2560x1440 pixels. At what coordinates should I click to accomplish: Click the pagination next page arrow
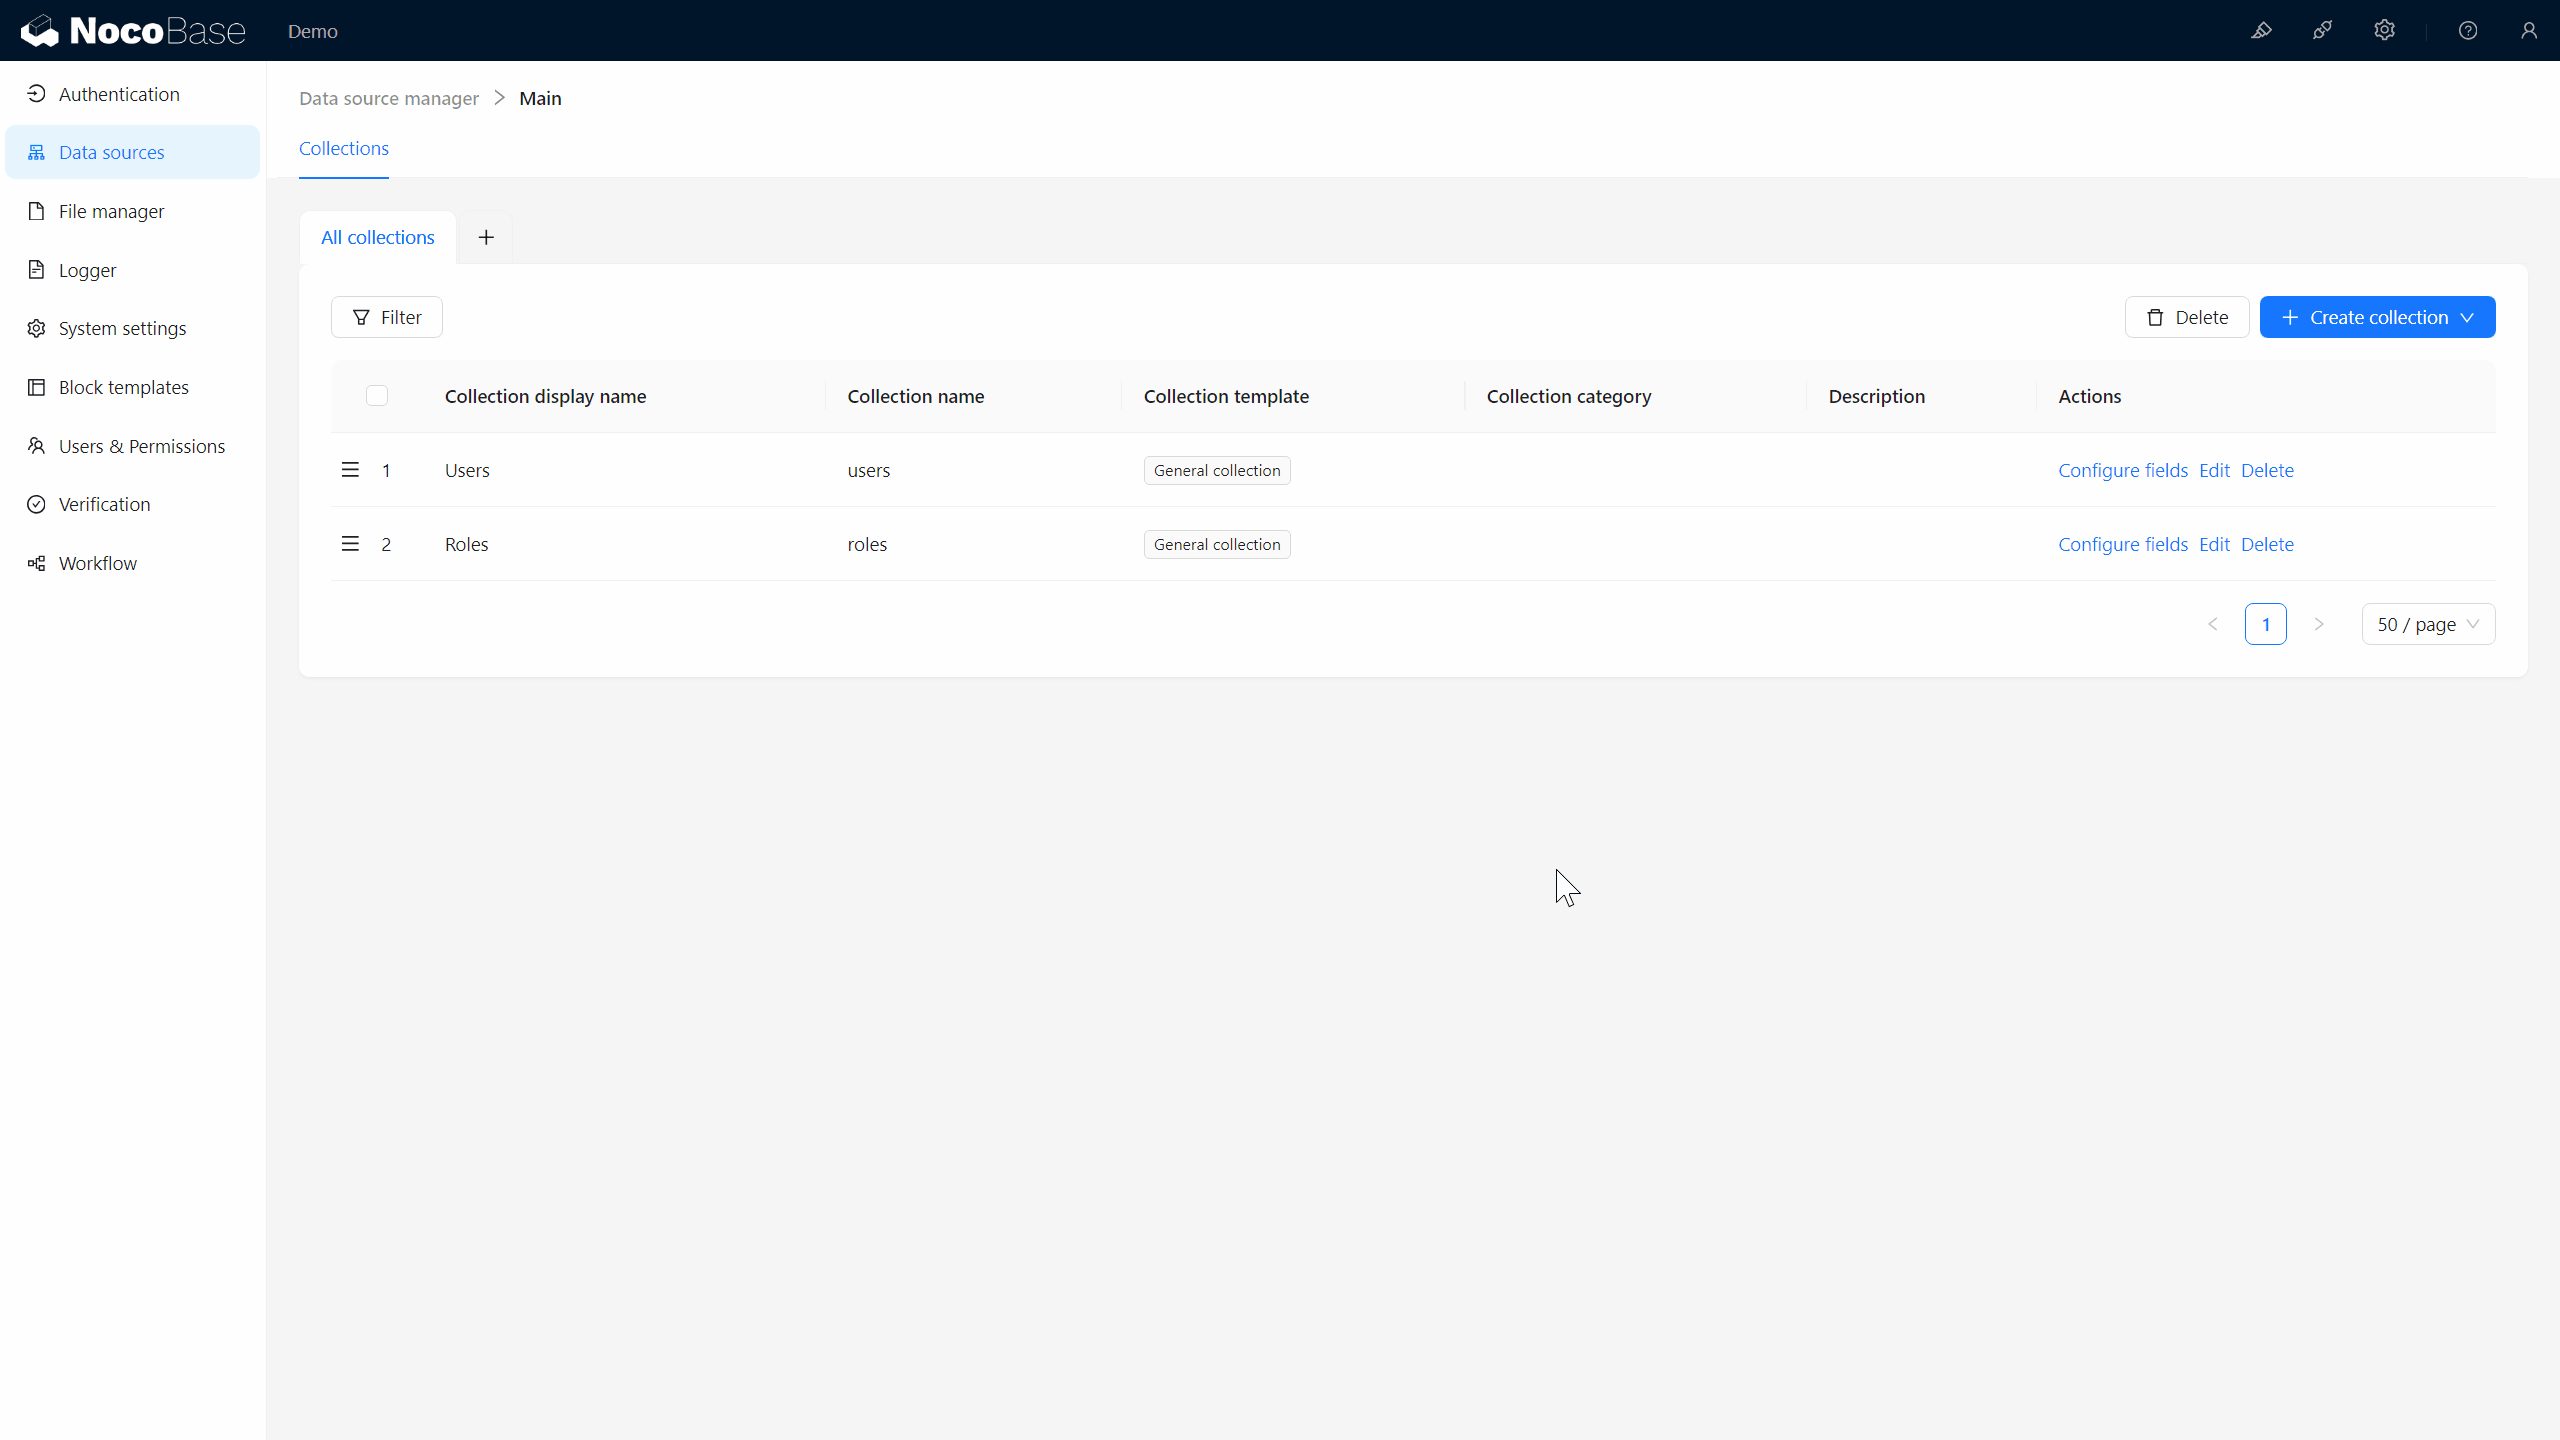2321,624
